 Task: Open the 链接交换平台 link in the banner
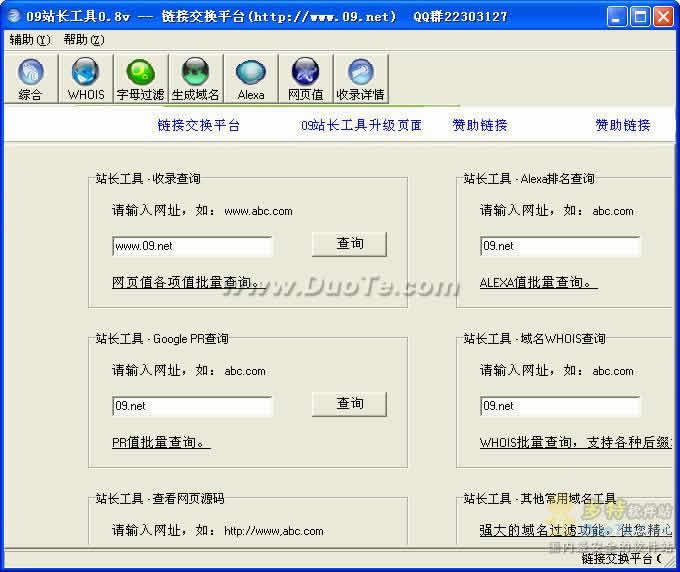click(x=199, y=125)
